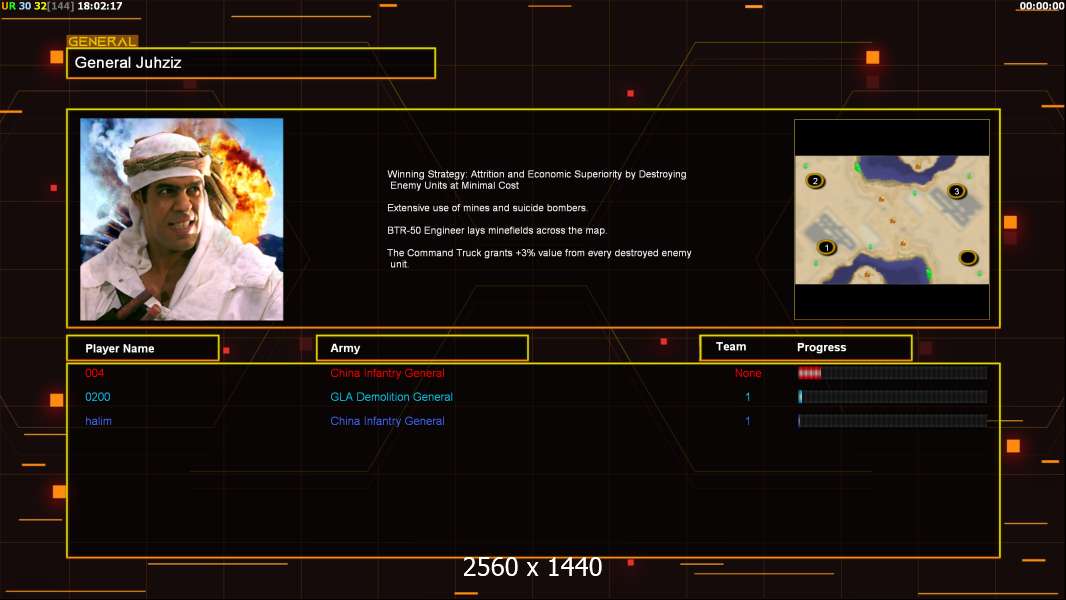Image resolution: width=1066 pixels, height=600 pixels.
Task: Click the red China Infantry General entry
Action: [388, 373]
